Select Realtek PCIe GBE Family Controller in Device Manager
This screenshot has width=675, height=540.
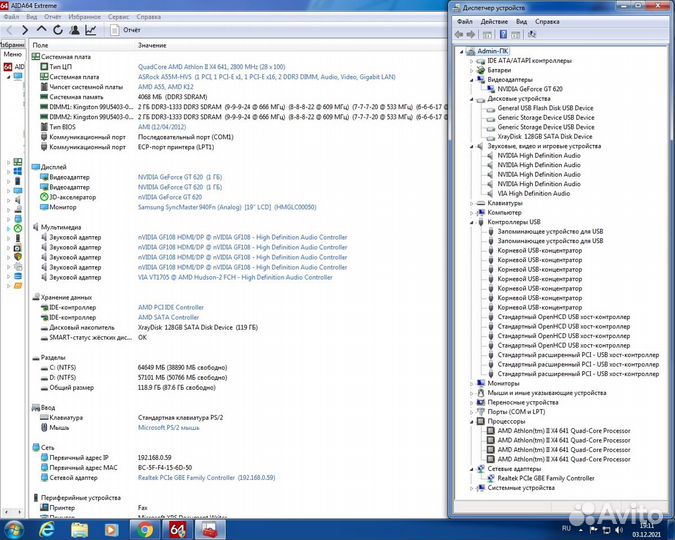coord(546,478)
